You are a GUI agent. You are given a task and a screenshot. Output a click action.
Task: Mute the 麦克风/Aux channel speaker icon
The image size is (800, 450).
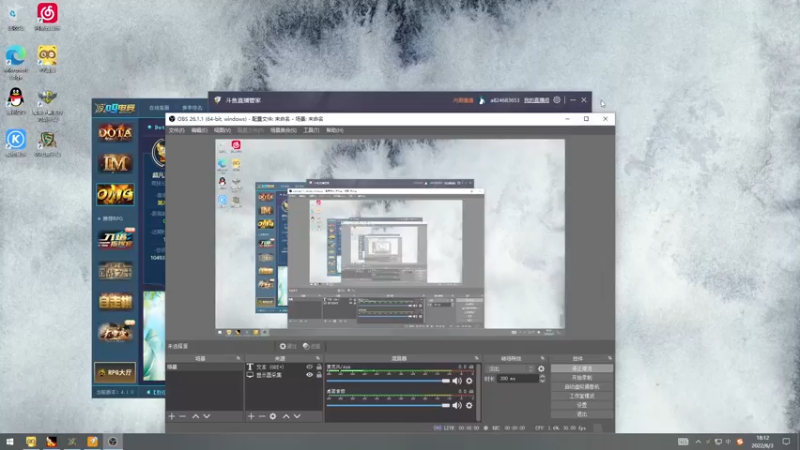pyautogui.click(x=457, y=381)
